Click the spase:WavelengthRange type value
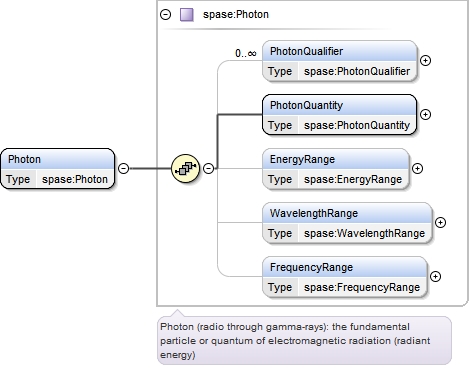The image size is (470, 368). coord(364,233)
